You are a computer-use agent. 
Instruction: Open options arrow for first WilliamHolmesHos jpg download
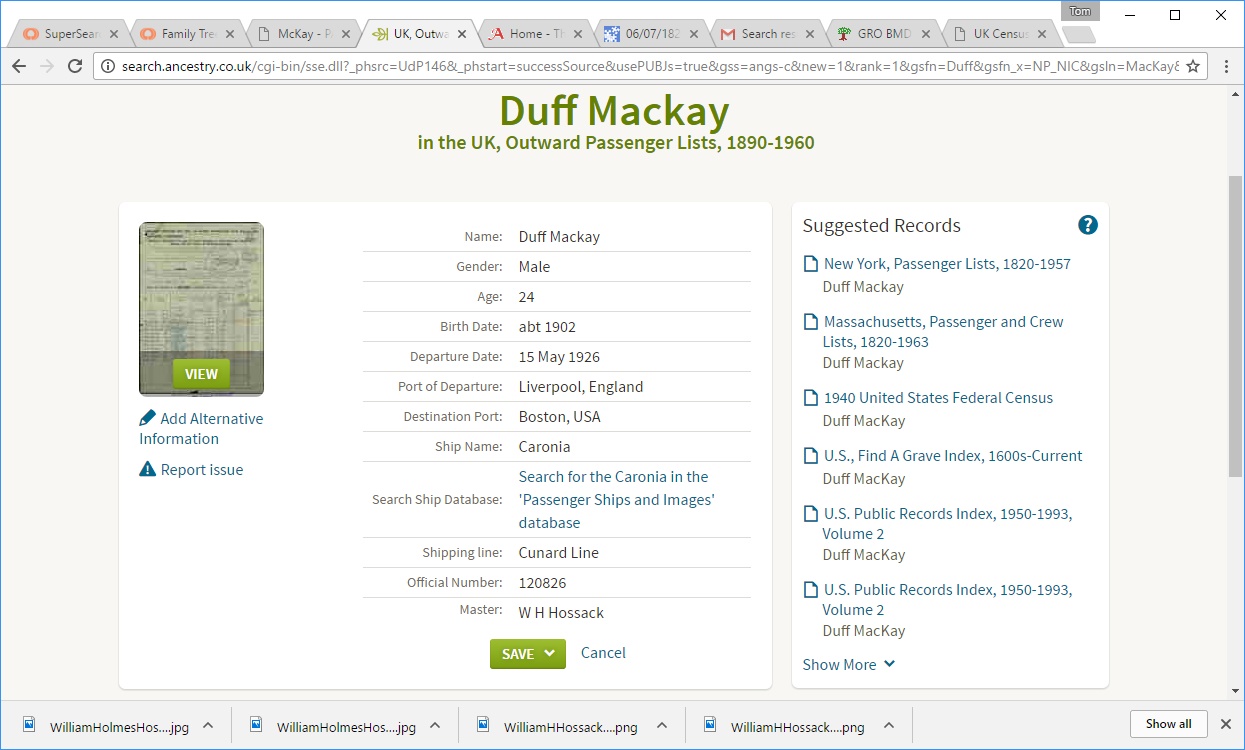click(208, 726)
